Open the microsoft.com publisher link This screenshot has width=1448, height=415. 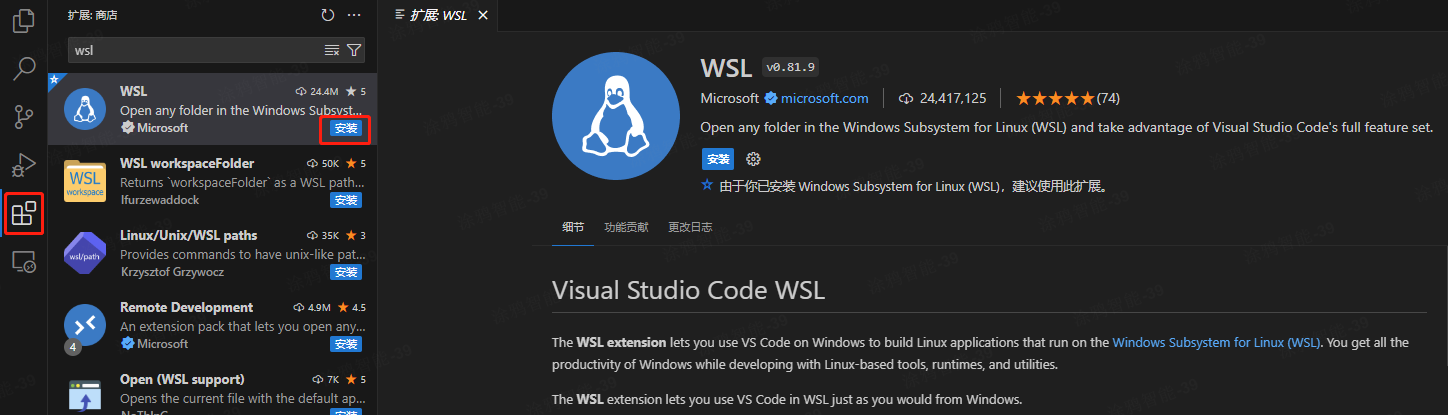(x=825, y=98)
